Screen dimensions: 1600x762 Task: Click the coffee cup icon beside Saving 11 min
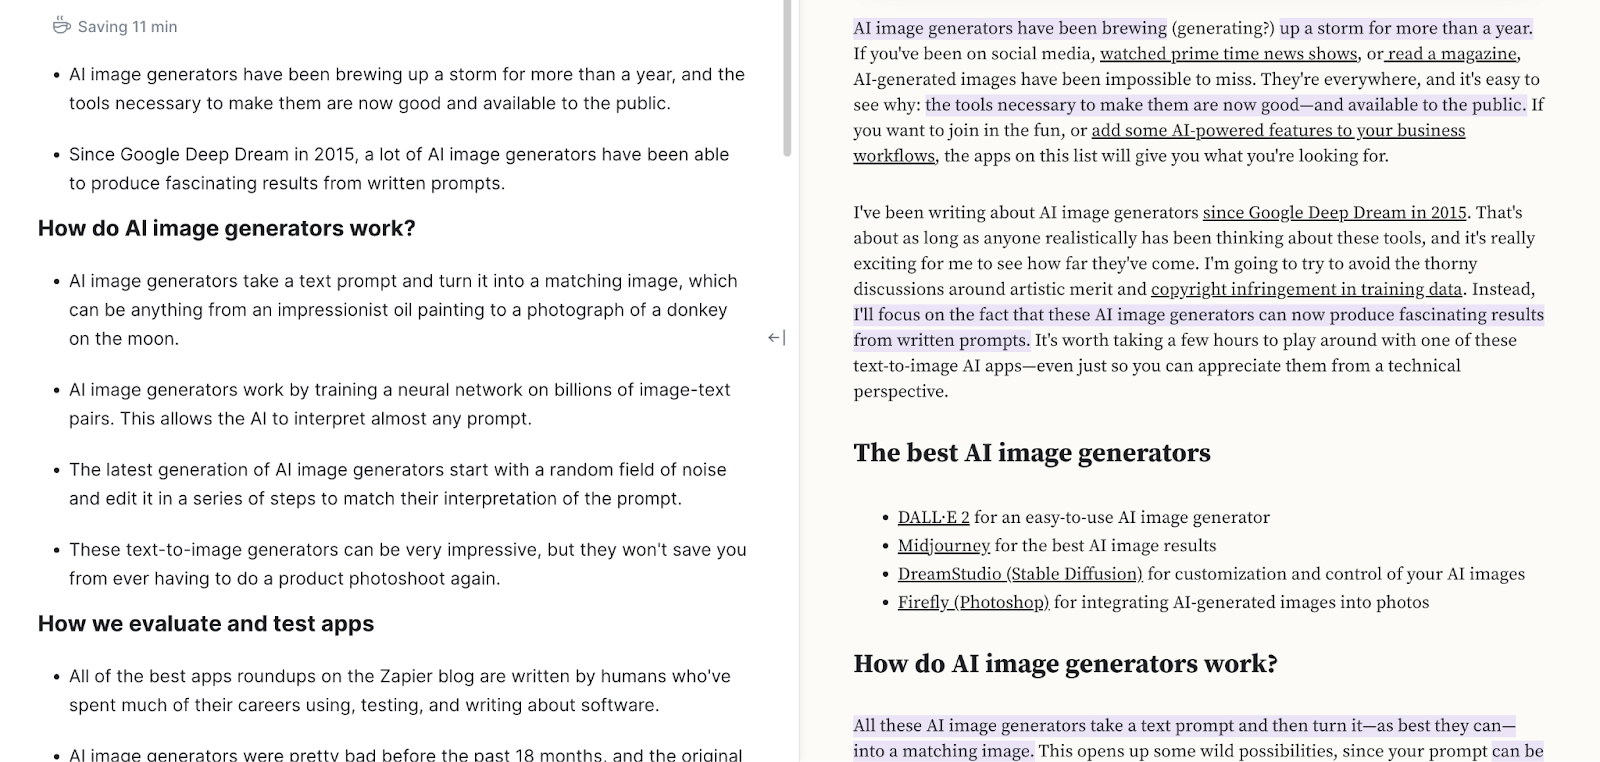pyautogui.click(x=61, y=26)
